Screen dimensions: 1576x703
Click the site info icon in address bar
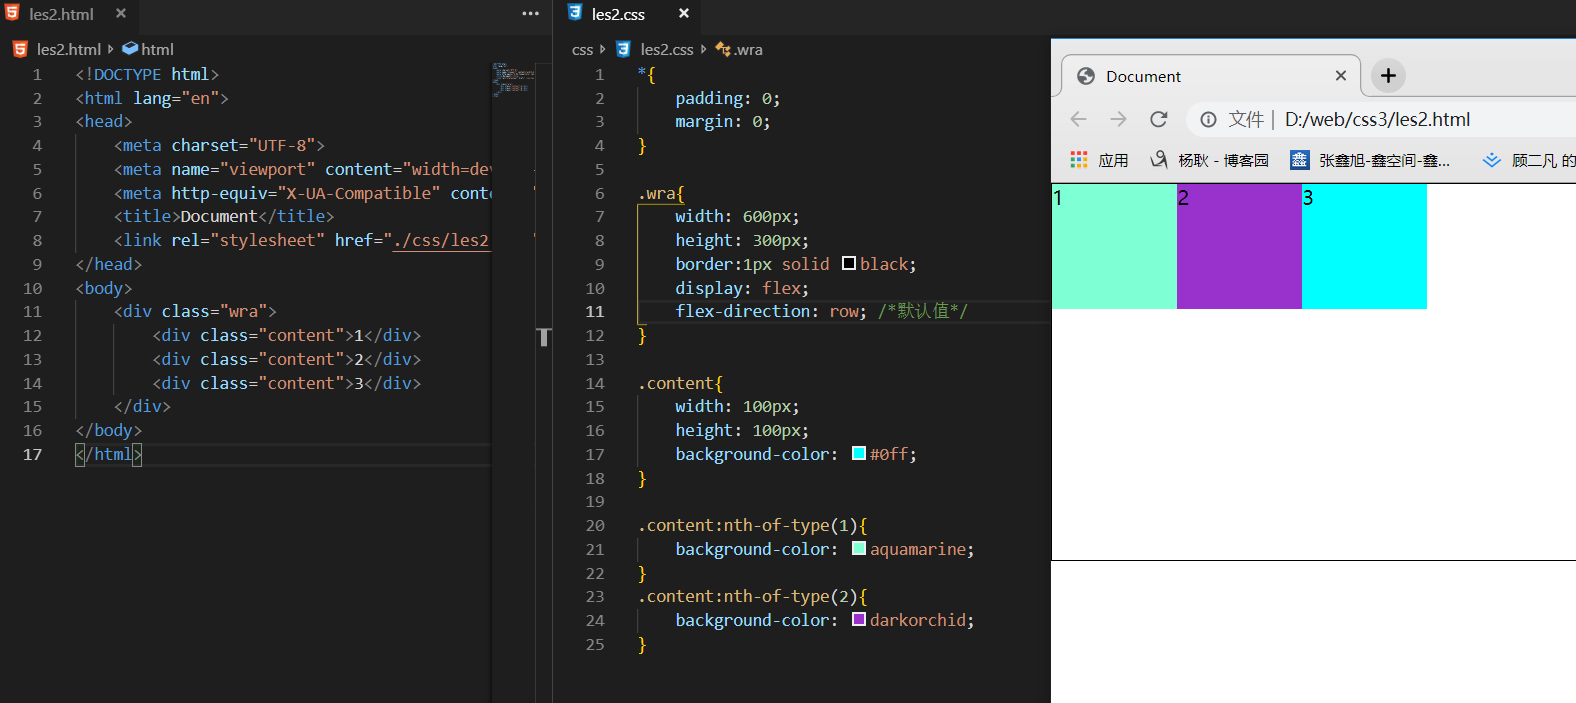pyautogui.click(x=1208, y=119)
